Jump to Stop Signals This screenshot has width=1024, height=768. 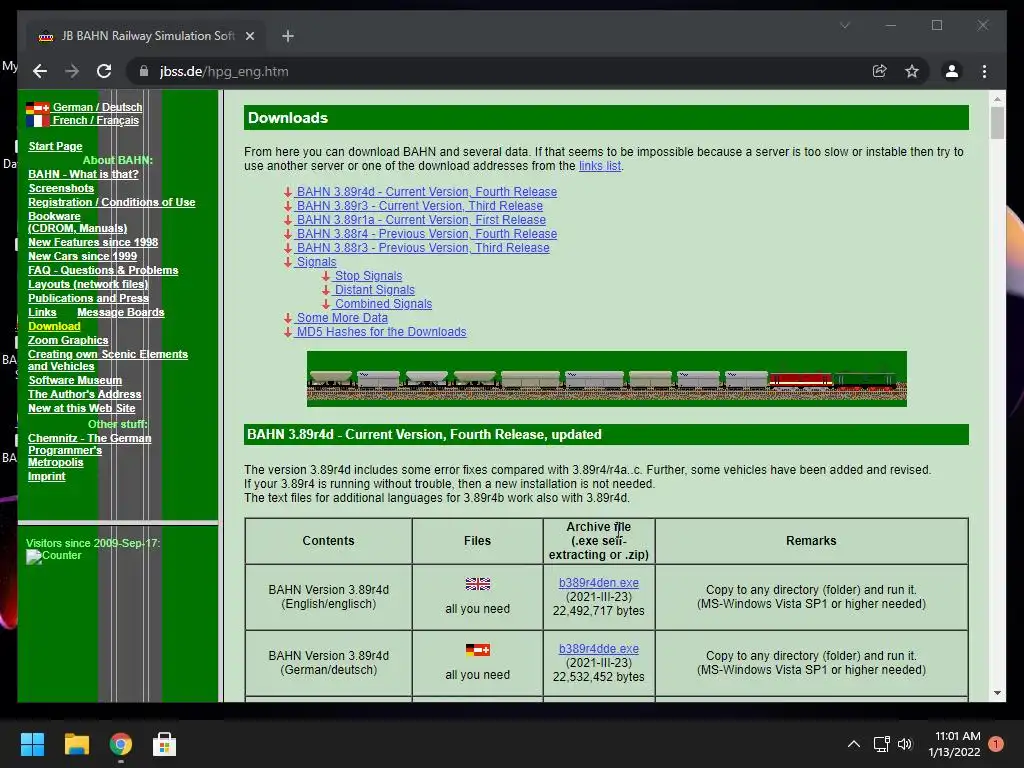pos(368,276)
